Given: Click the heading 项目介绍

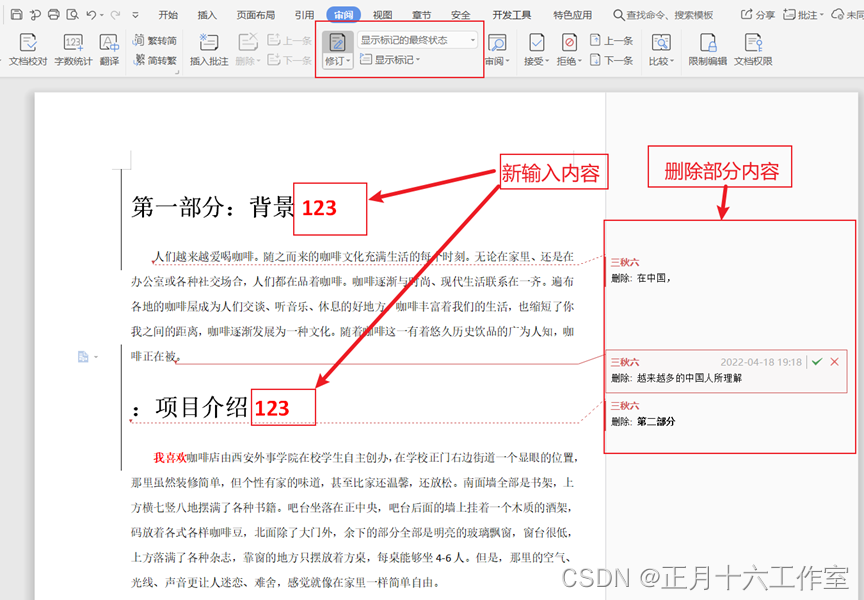Looking at the screenshot, I should (201, 408).
